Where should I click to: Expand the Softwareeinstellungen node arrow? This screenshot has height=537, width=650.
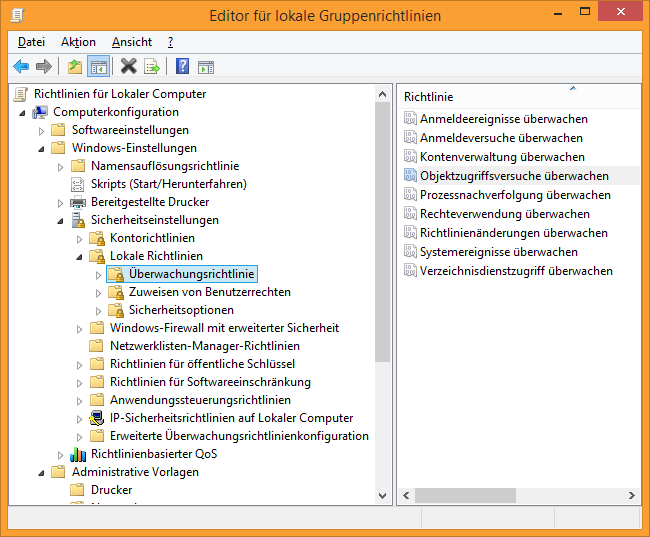pos(42,131)
